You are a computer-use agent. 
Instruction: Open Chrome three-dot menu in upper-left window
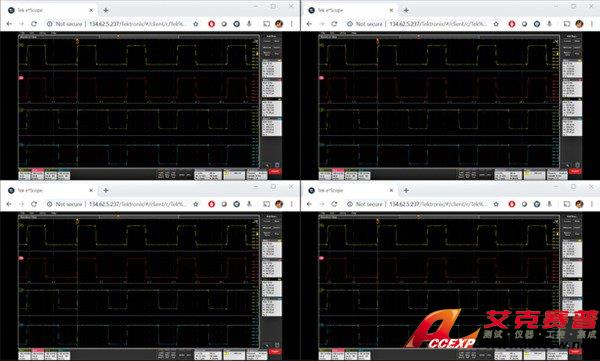tap(292, 24)
